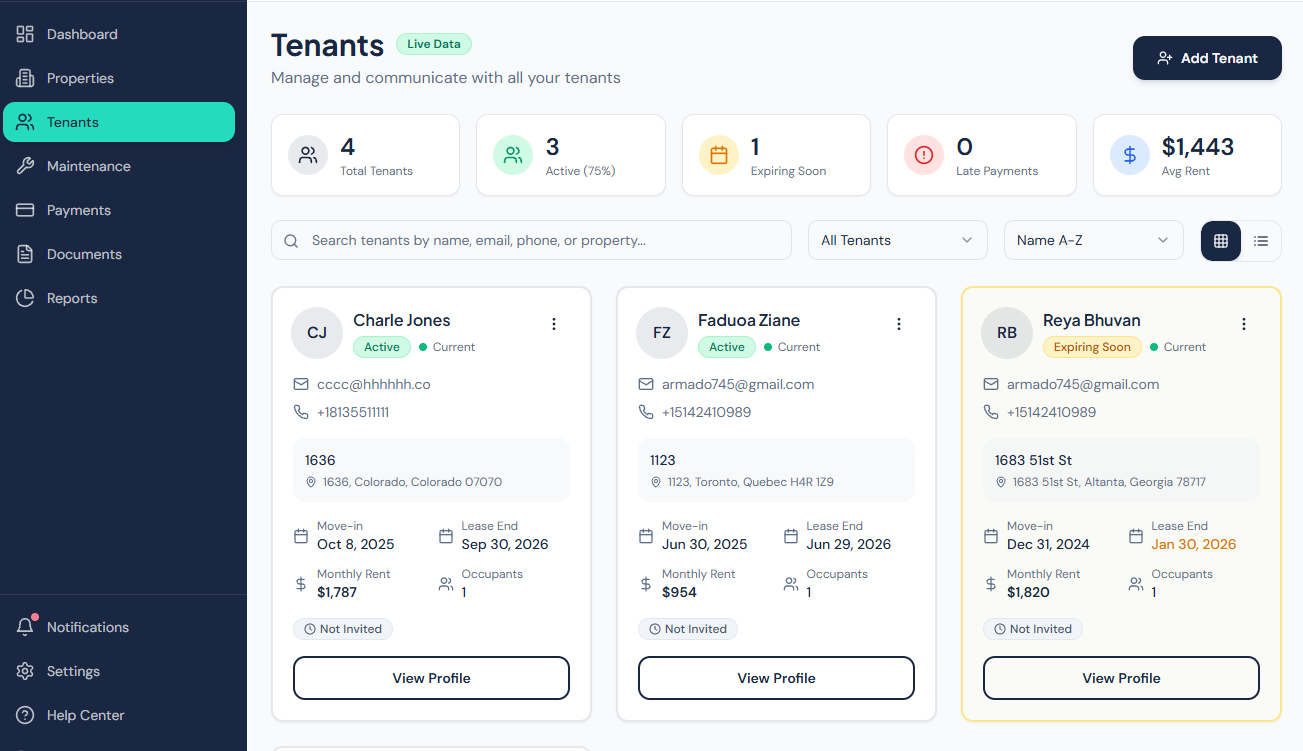Image resolution: width=1303 pixels, height=751 pixels.
Task: Expand the Name A-Z sort dropdown
Action: (1092, 240)
